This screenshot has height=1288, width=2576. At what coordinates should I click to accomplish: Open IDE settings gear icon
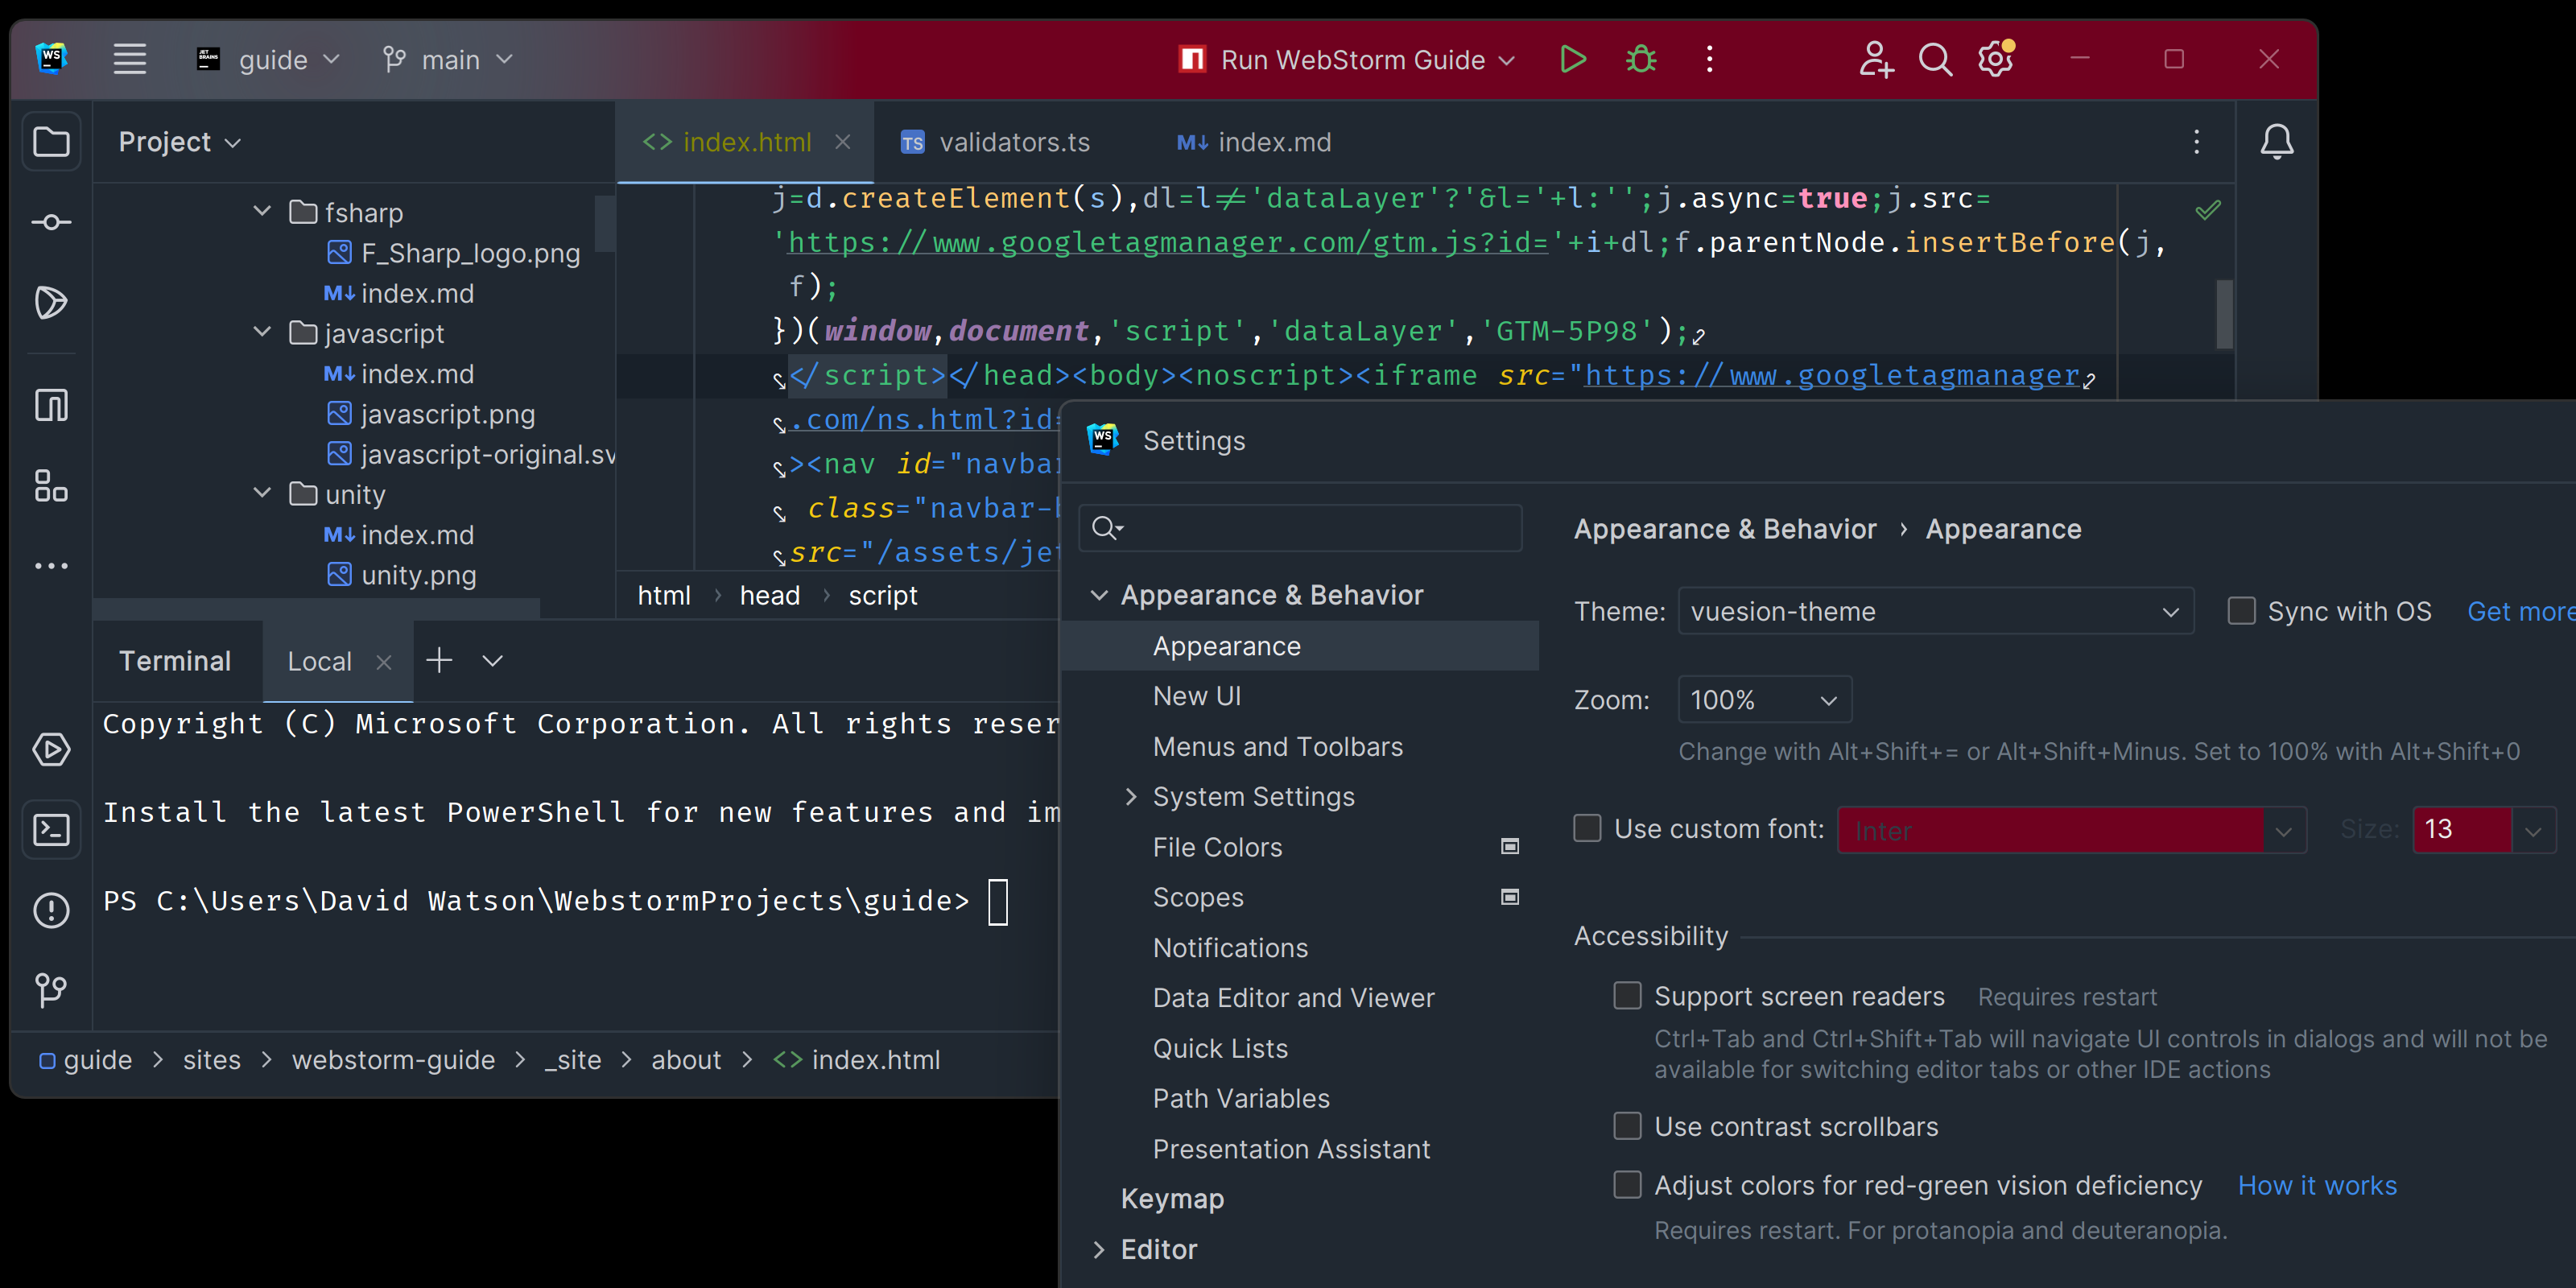(x=1996, y=59)
